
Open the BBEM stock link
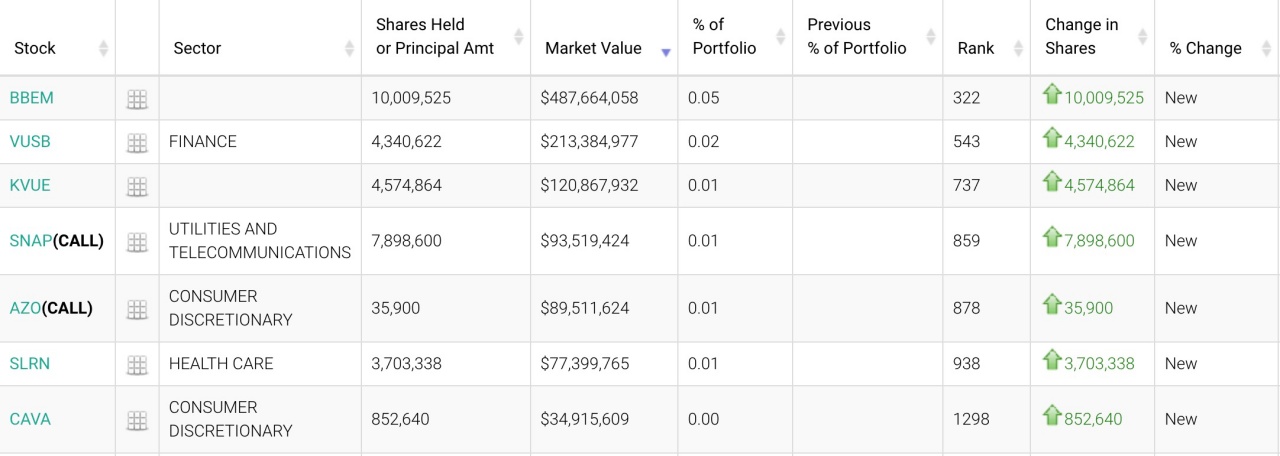click(x=32, y=98)
